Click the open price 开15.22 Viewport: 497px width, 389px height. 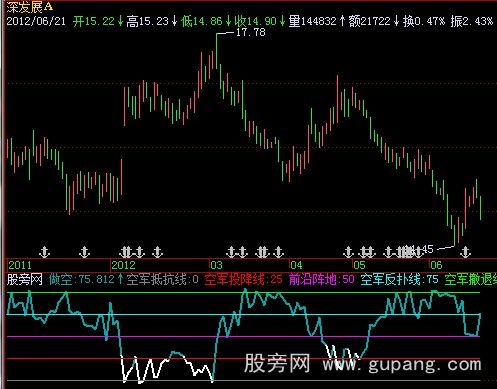tap(94, 21)
